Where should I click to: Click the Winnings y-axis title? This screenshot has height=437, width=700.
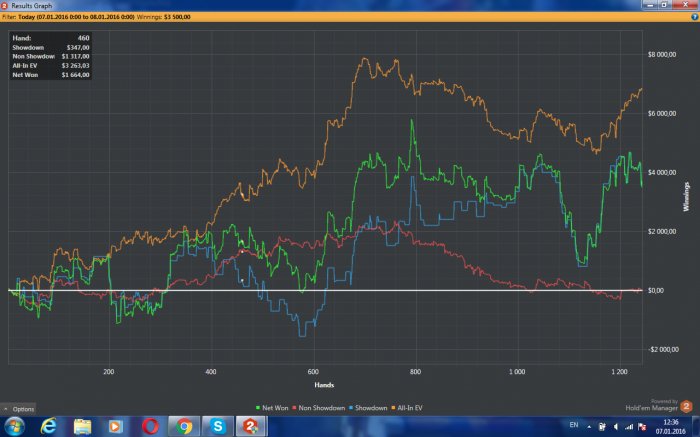point(686,196)
